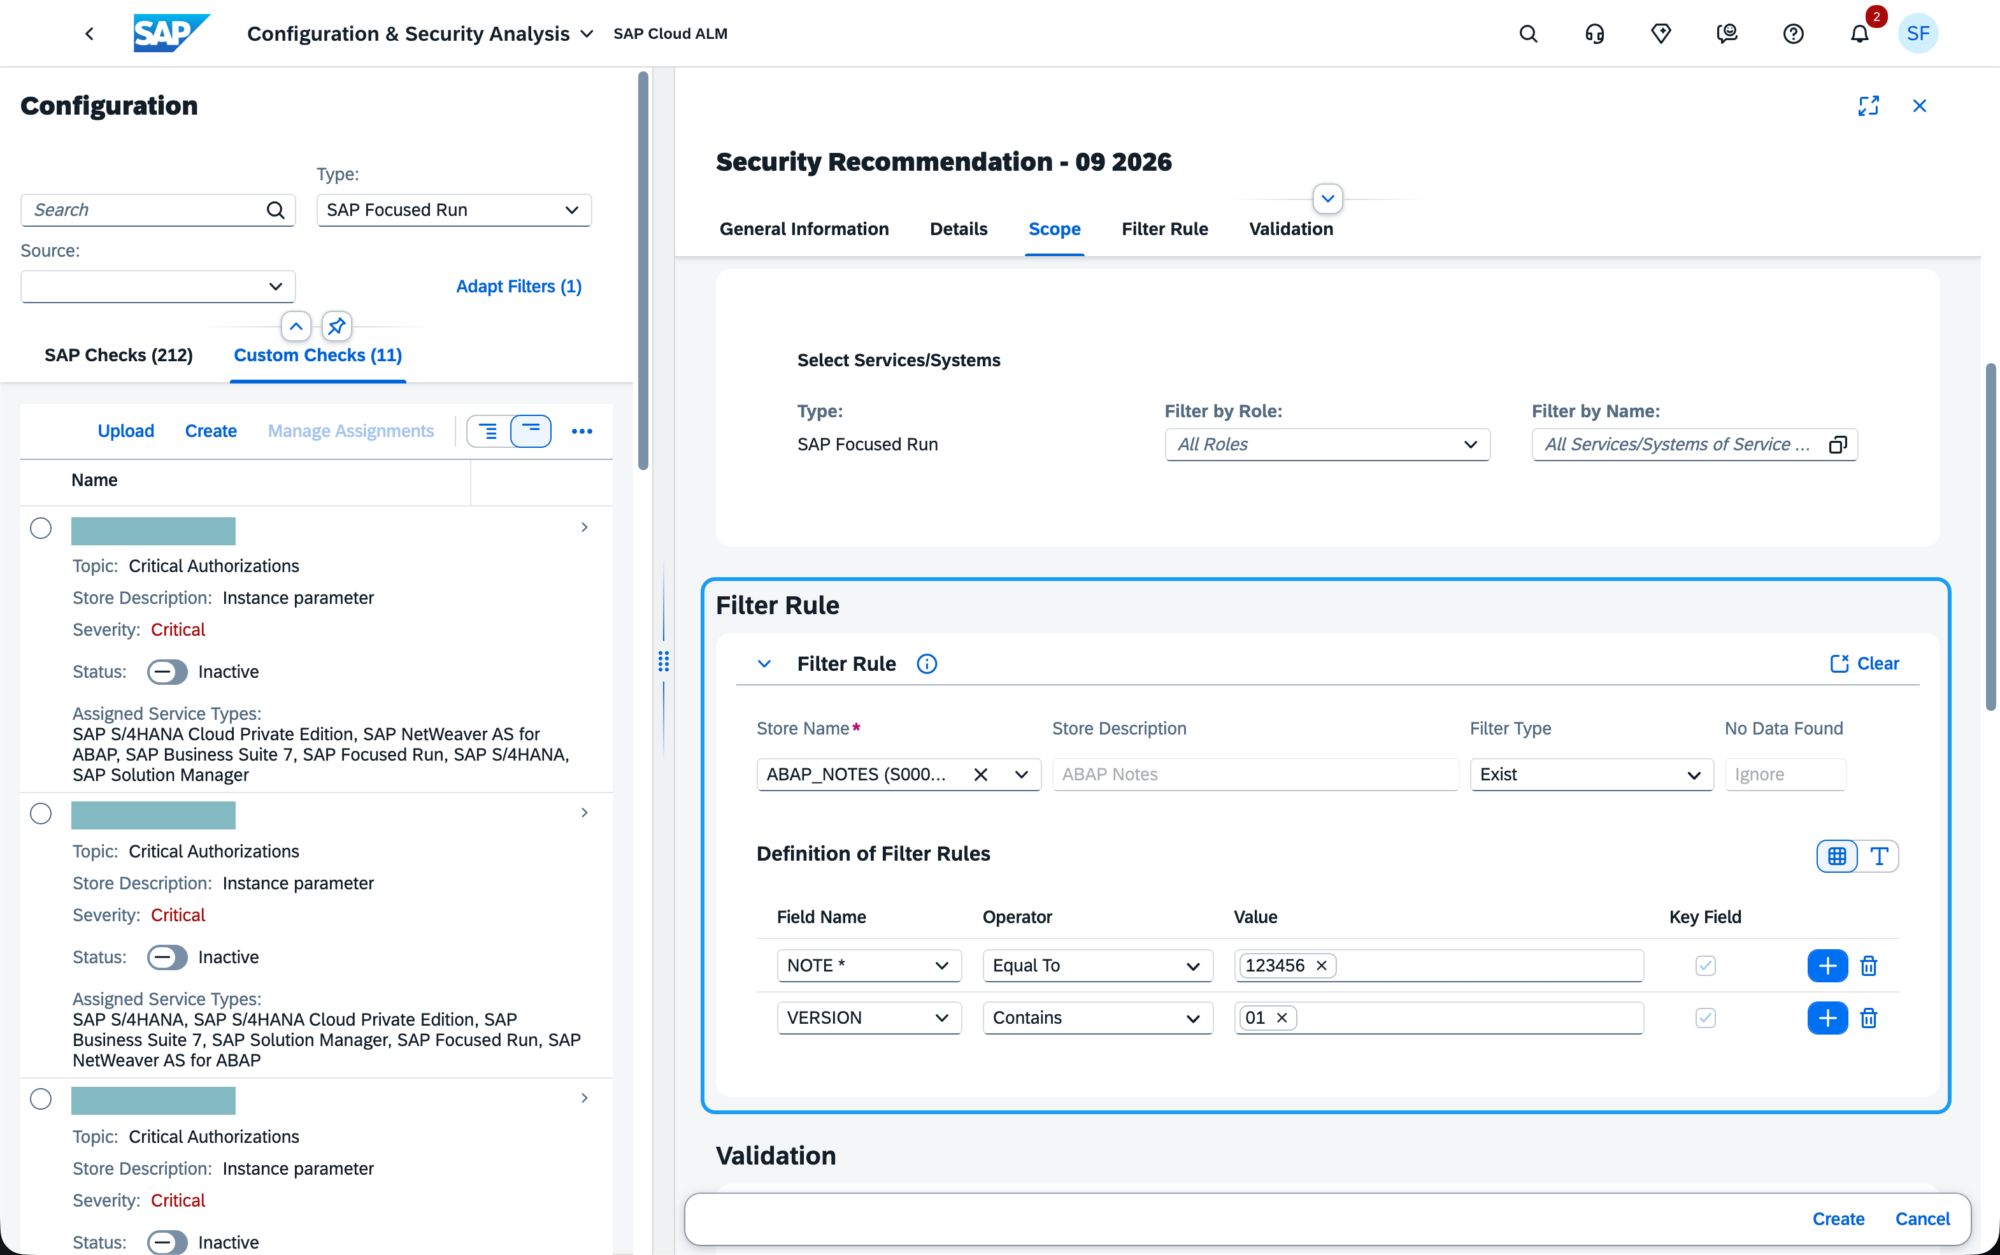Collapse the filter bar header
2000x1255 pixels.
(296, 326)
